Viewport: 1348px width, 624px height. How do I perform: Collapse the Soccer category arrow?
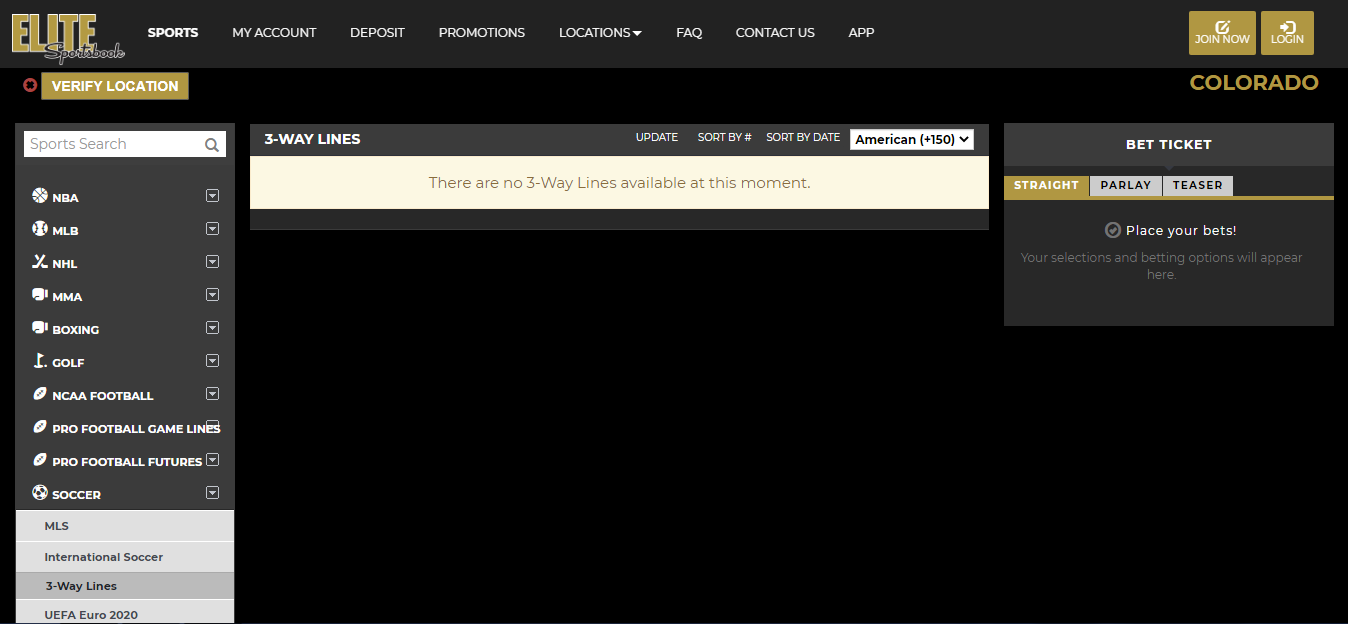pyautogui.click(x=212, y=493)
